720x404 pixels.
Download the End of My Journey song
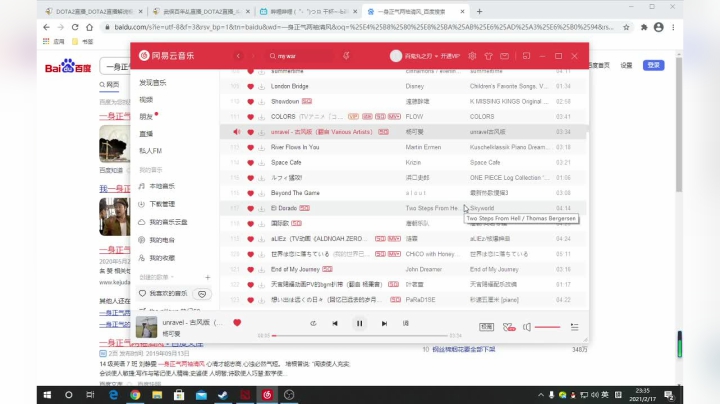point(261,269)
